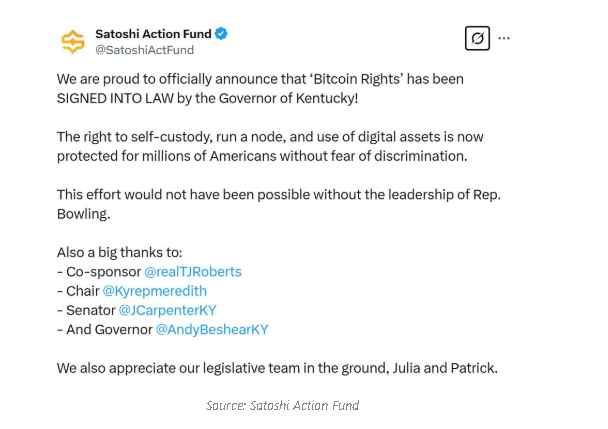The height and width of the screenshot is (429, 608).
Task: Click the 'right to self-custody' paragraph
Action: (x=270, y=146)
